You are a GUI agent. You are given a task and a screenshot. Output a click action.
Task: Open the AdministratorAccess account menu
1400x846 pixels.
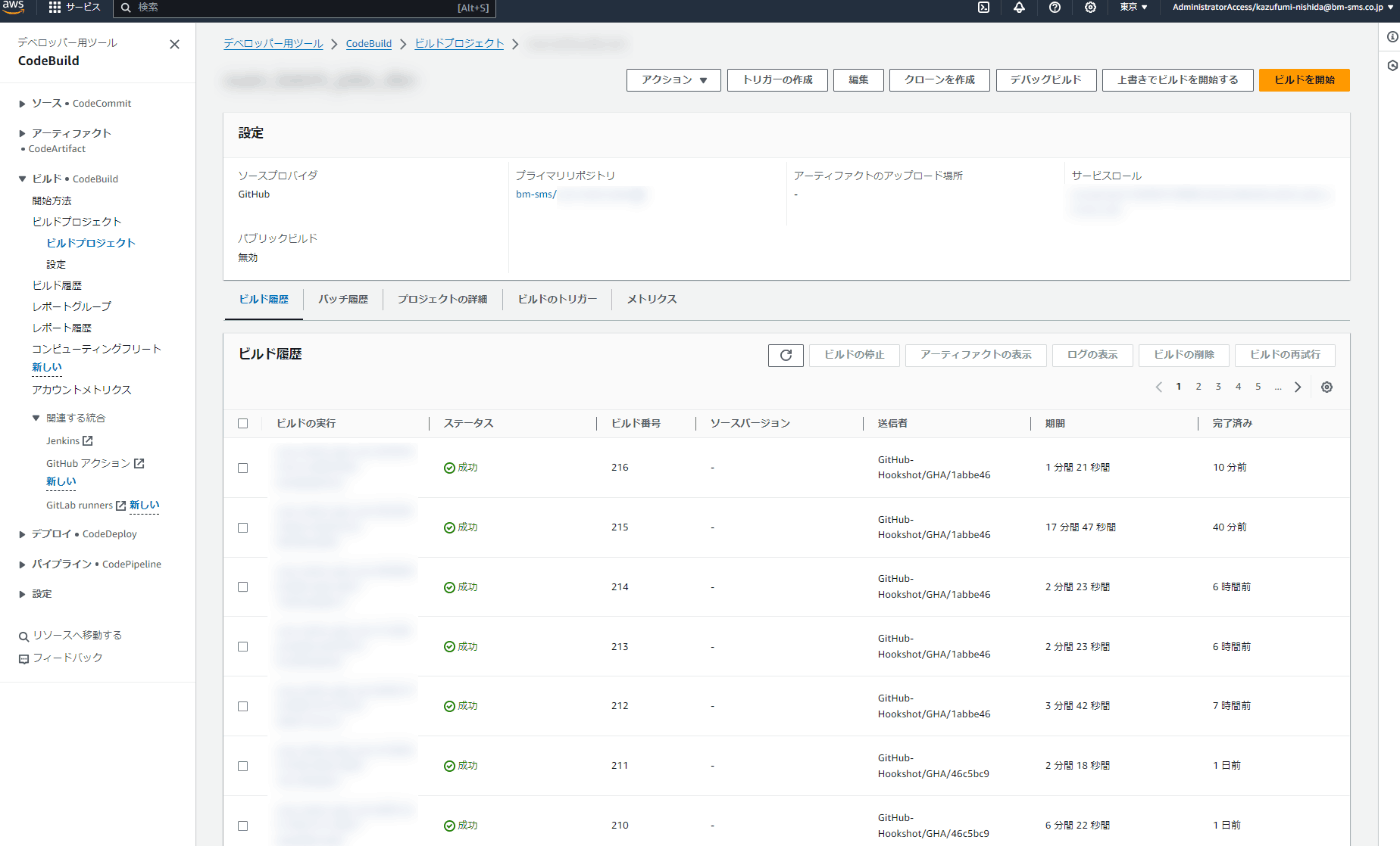coord(1282,7)
